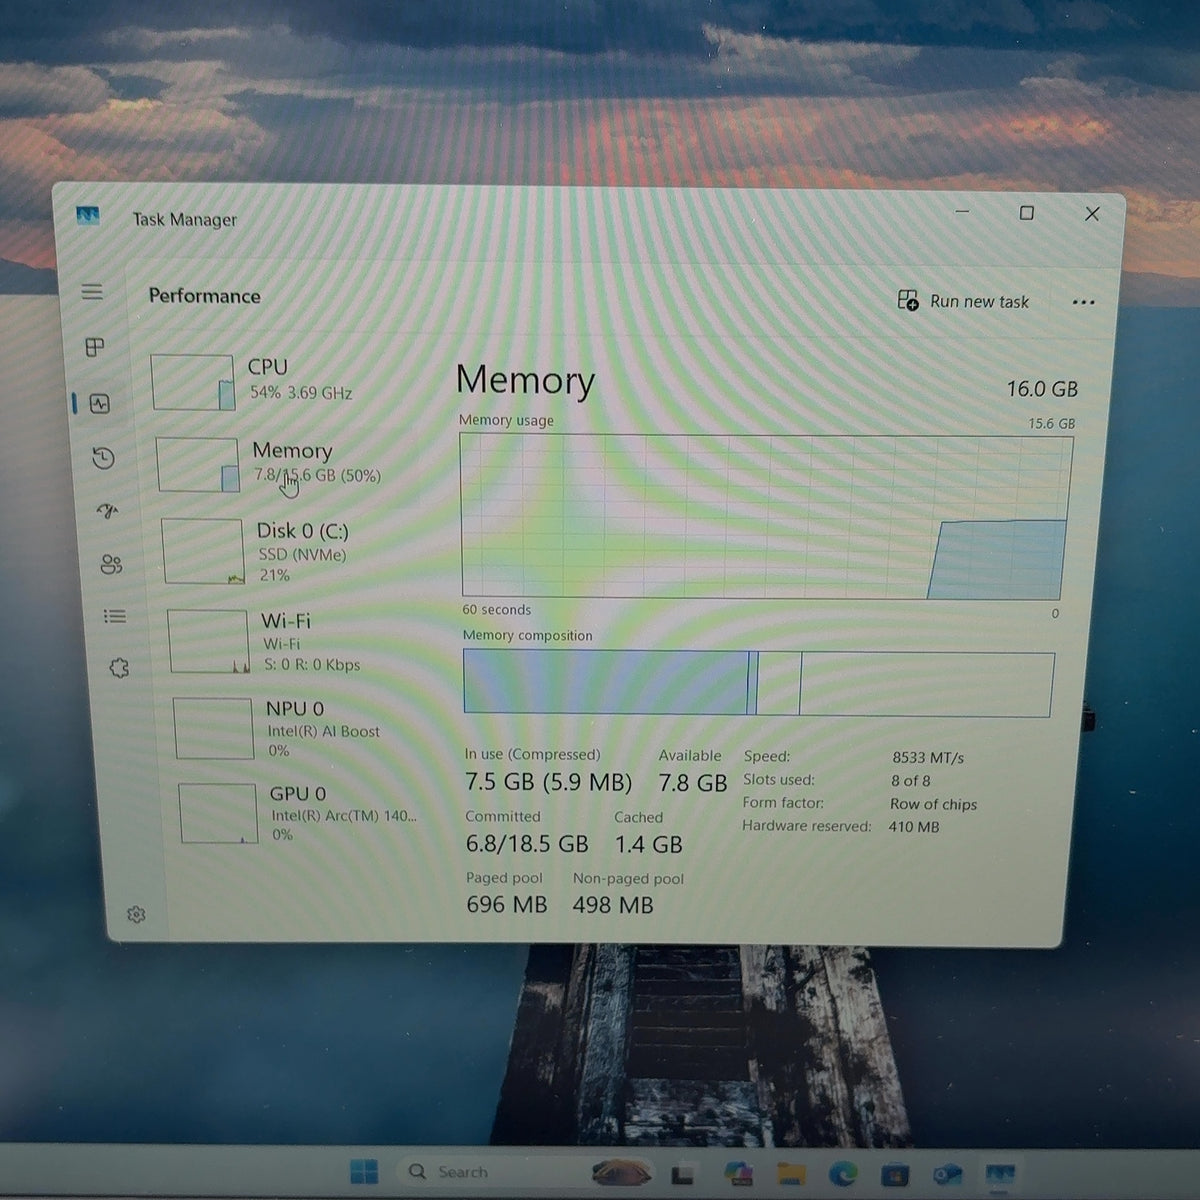This screenshot has height=1200, width=1200.
Task: Click the Speed value 8533 MT/s
Action: 927,758
